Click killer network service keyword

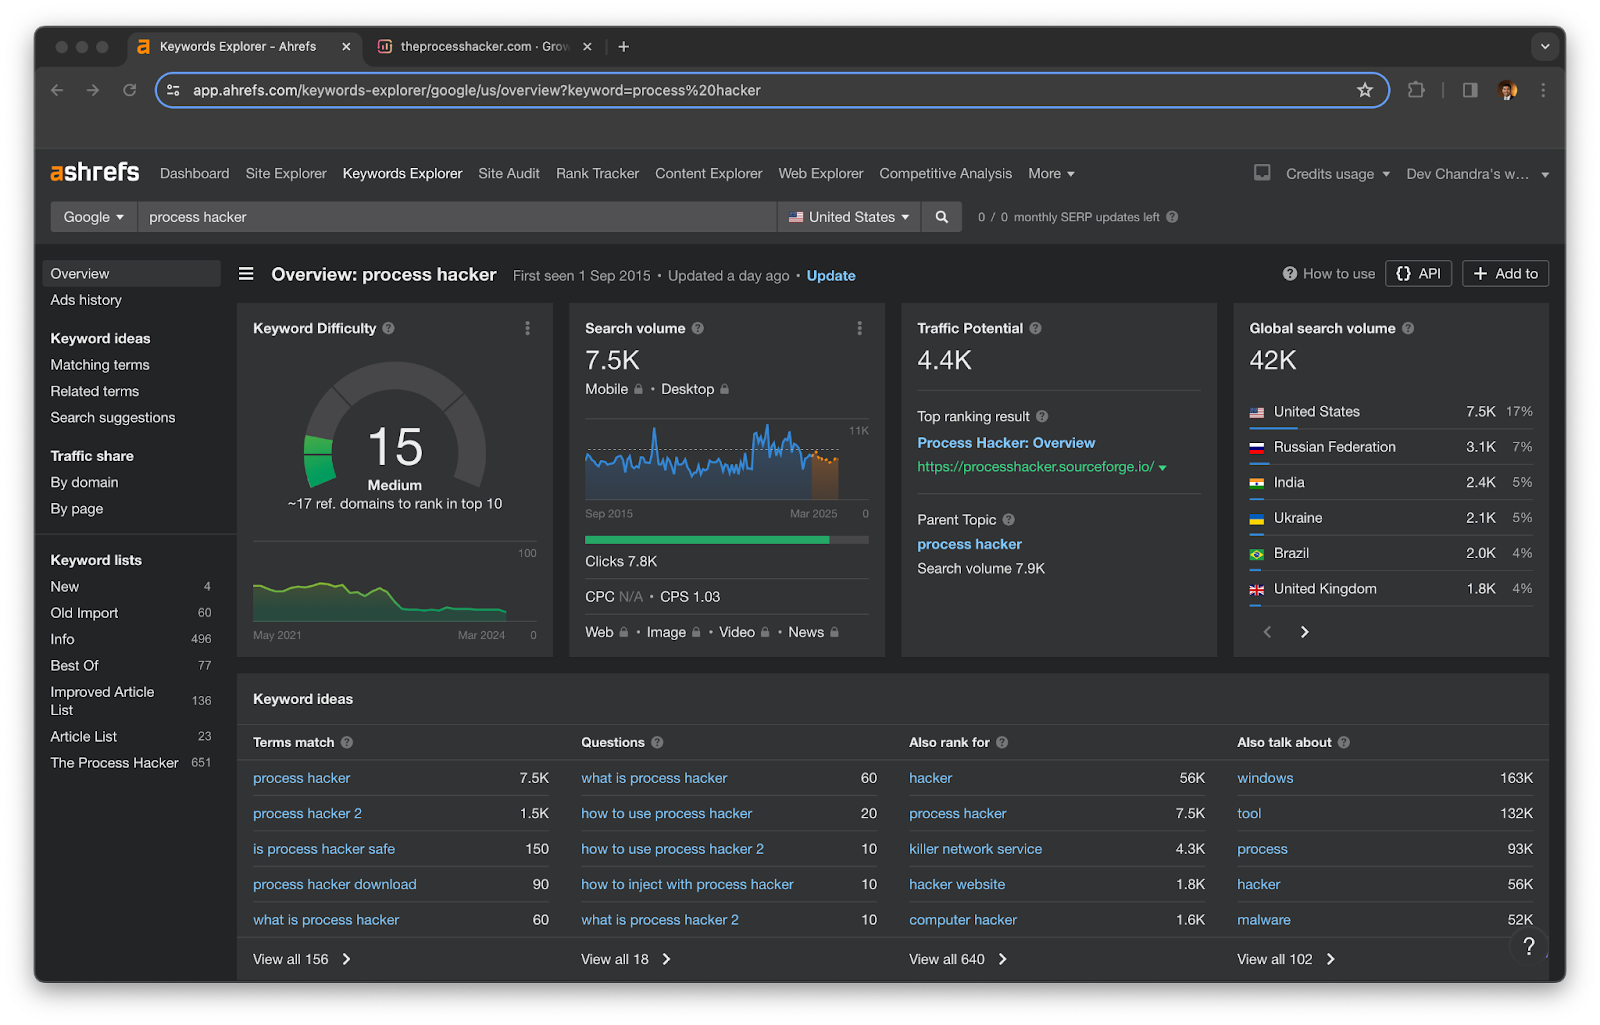[975, 849]
